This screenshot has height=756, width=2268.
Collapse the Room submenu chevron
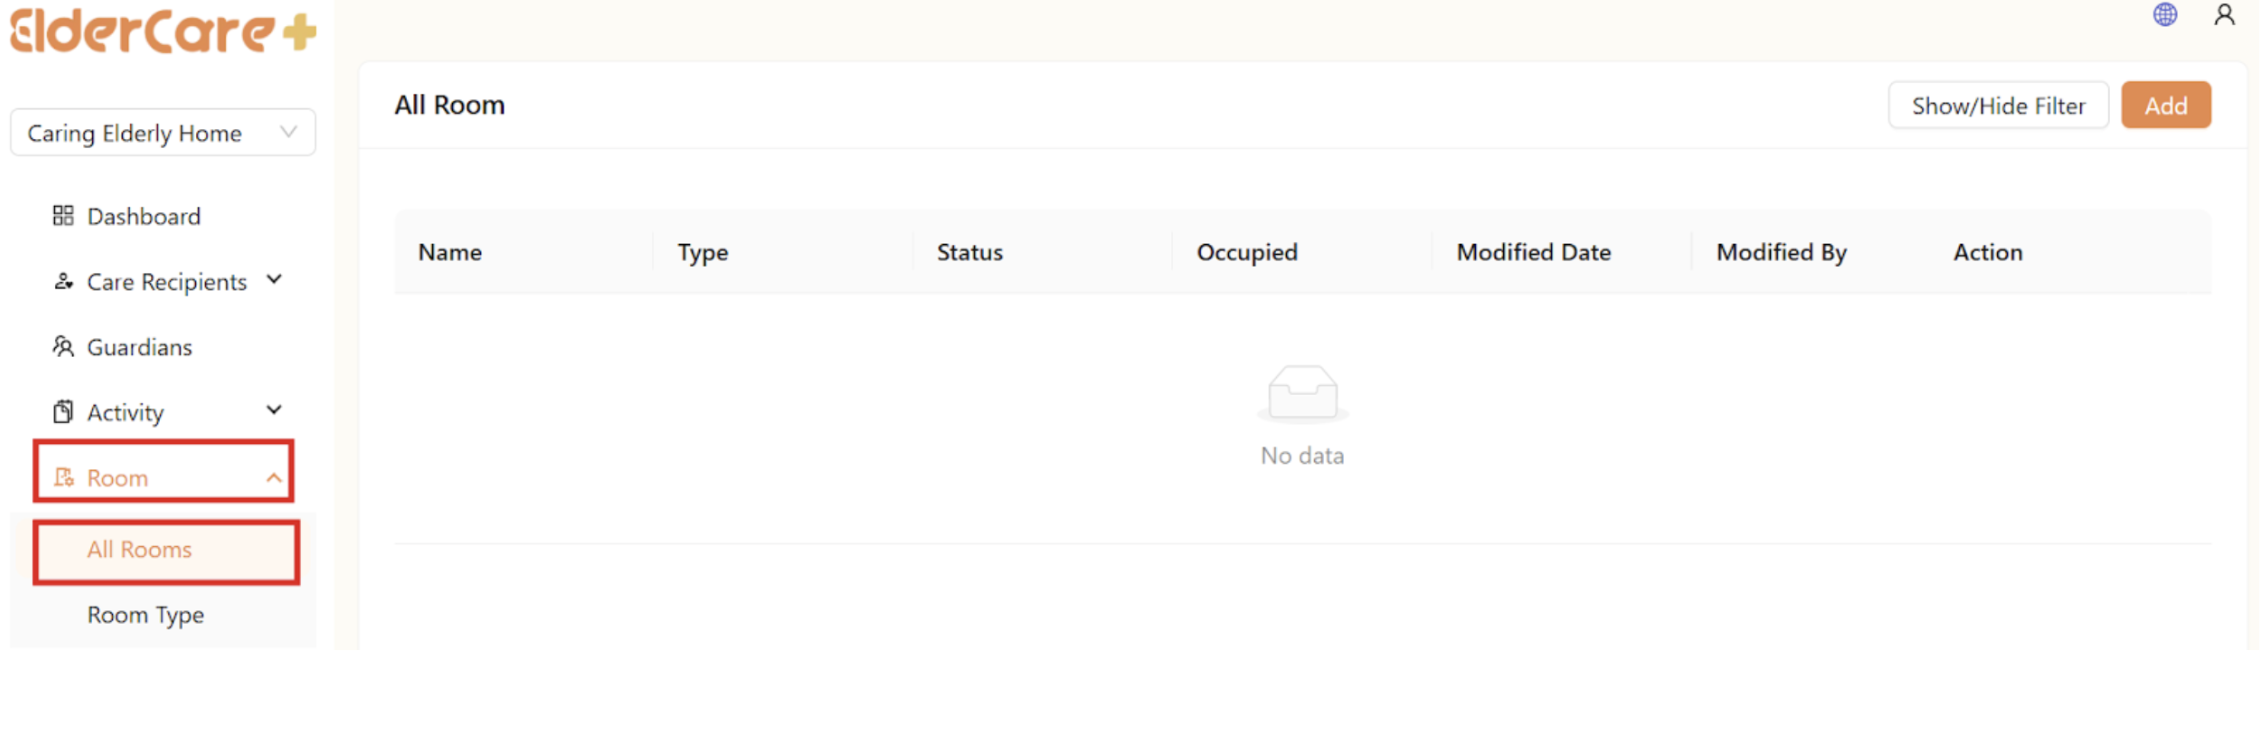coord(274,478)
